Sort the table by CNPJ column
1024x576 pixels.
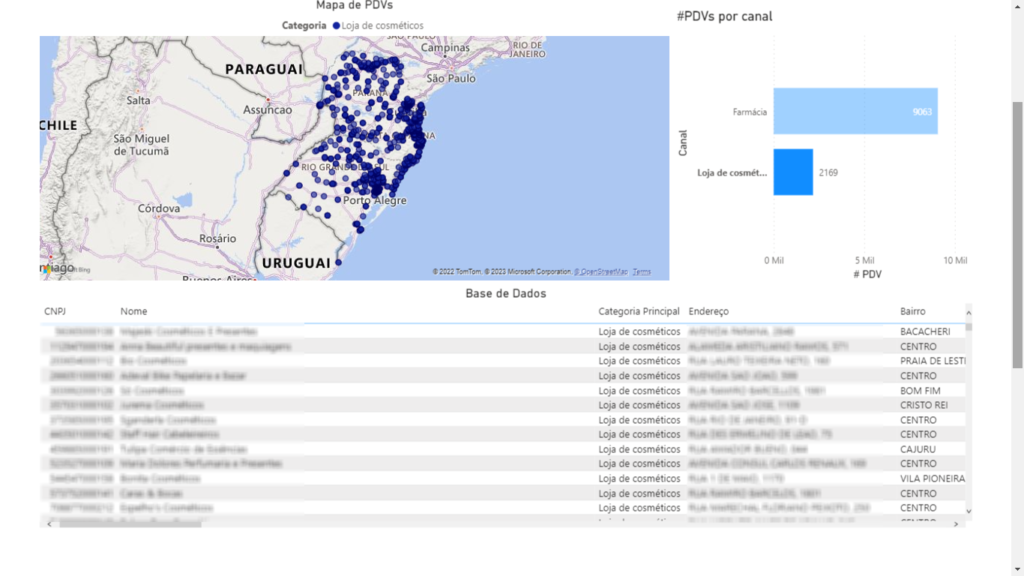55,312
